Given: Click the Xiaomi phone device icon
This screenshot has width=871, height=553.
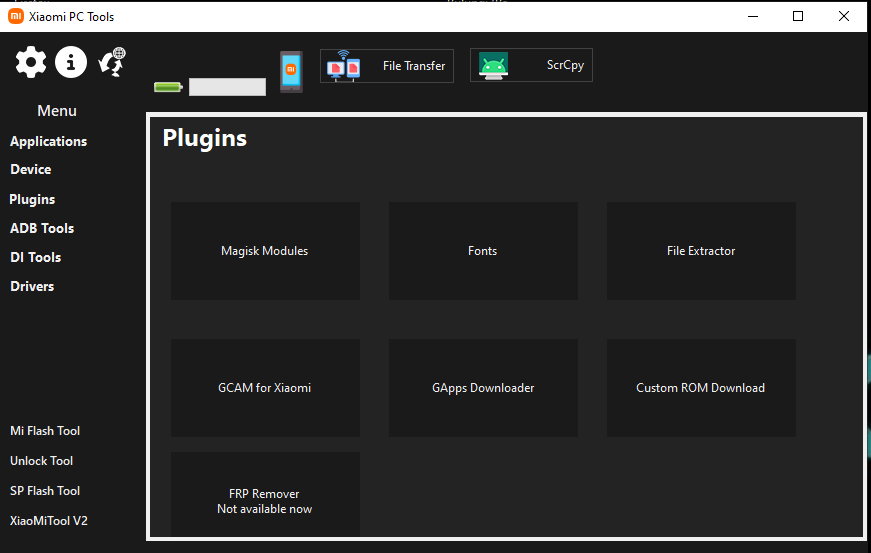Looking at the screenshot, I should click(291, 72).
